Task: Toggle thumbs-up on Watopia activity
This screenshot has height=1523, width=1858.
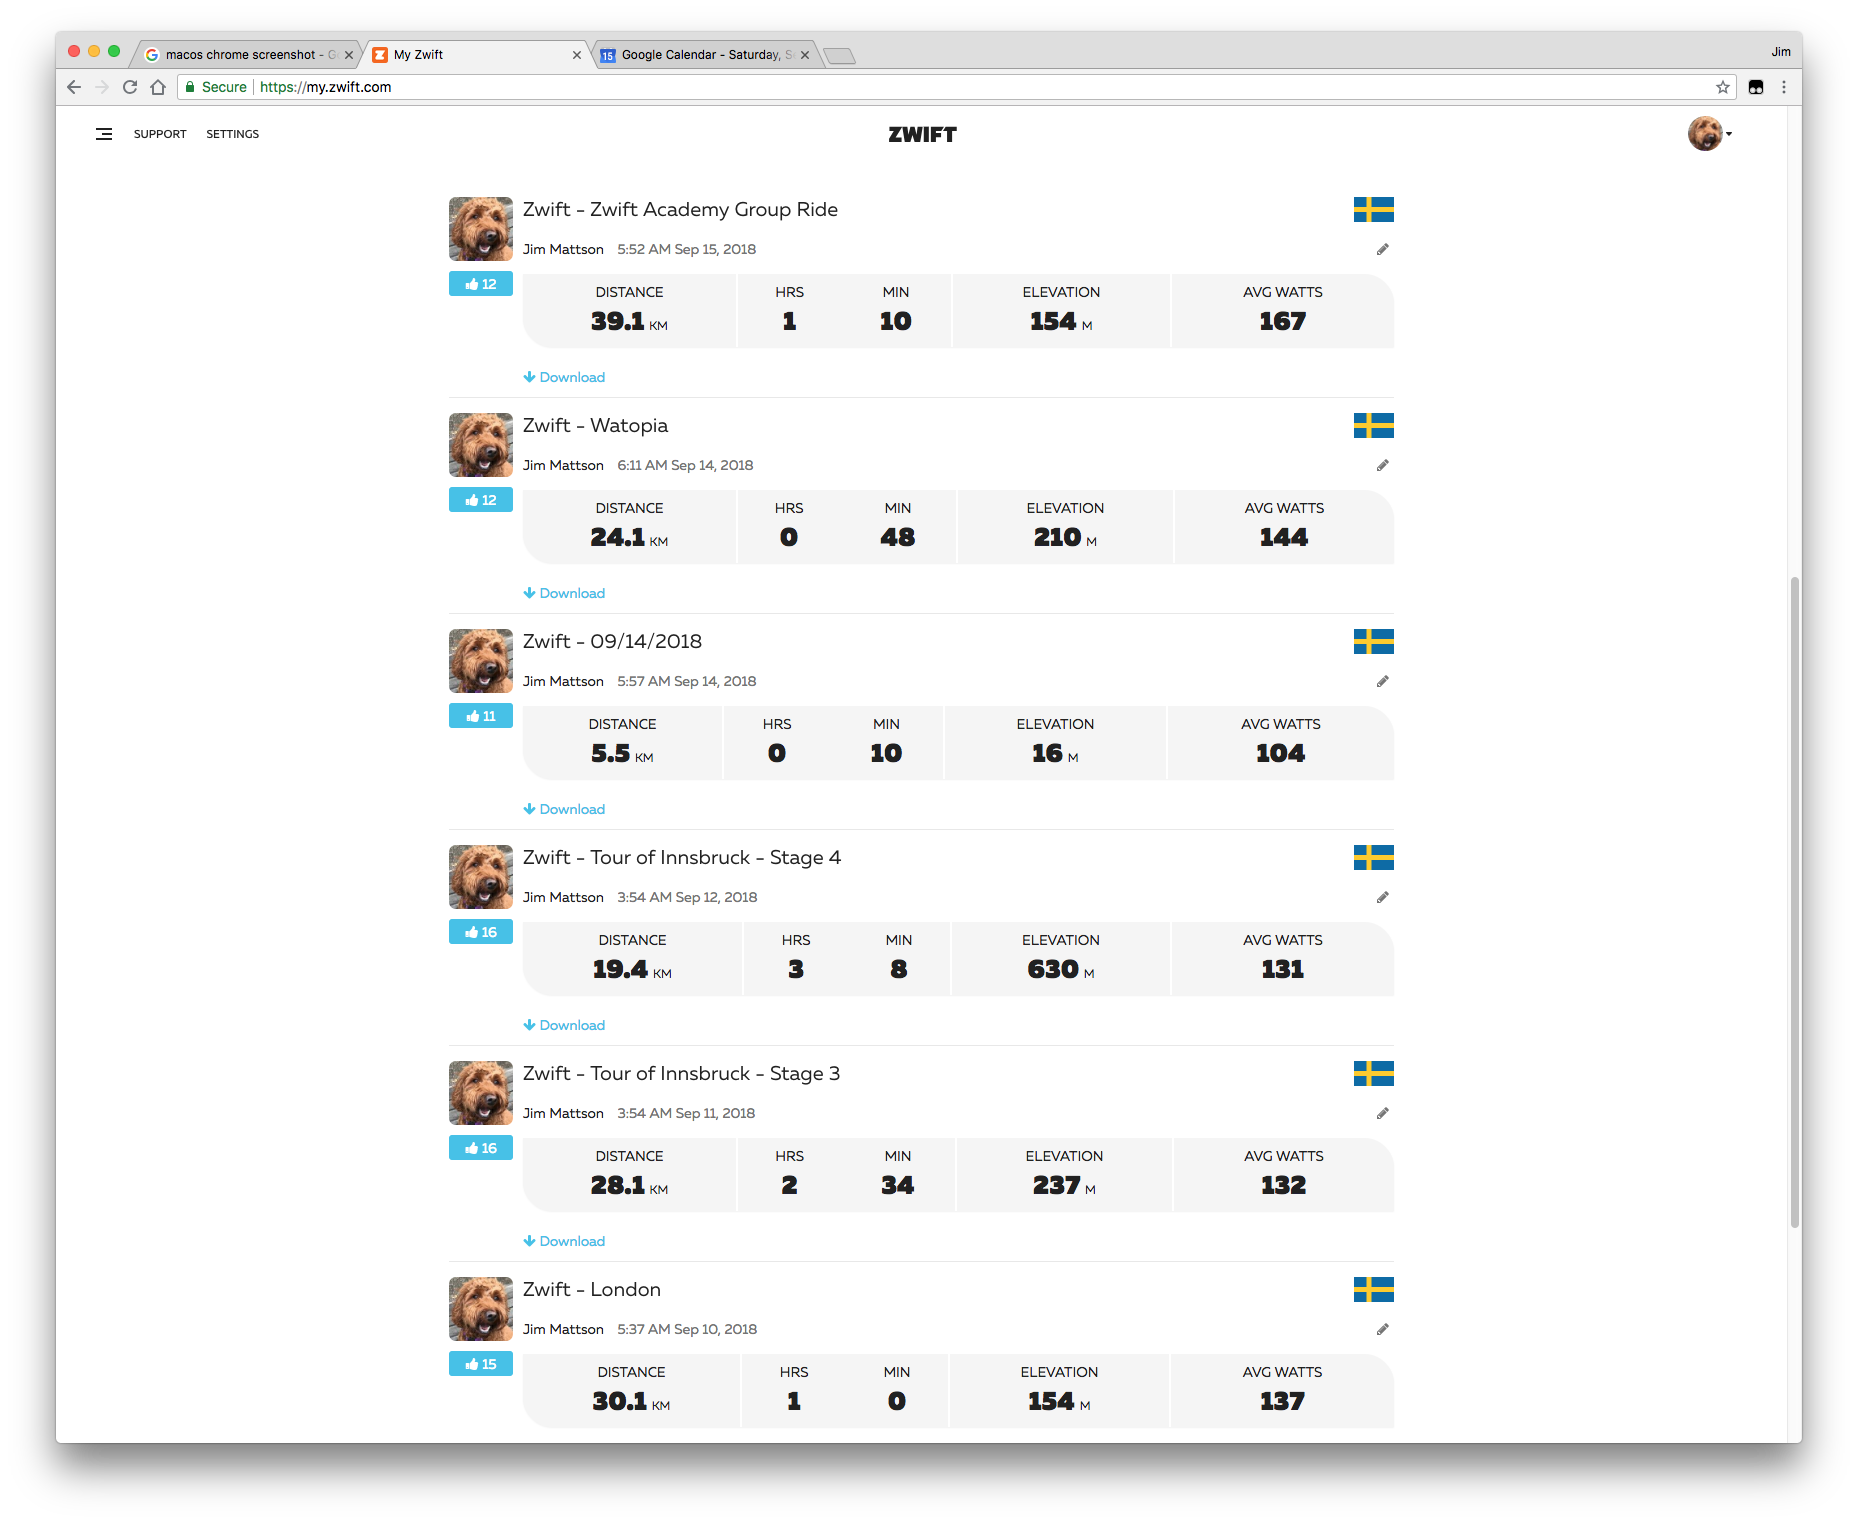Action: (x=481, y=500)
